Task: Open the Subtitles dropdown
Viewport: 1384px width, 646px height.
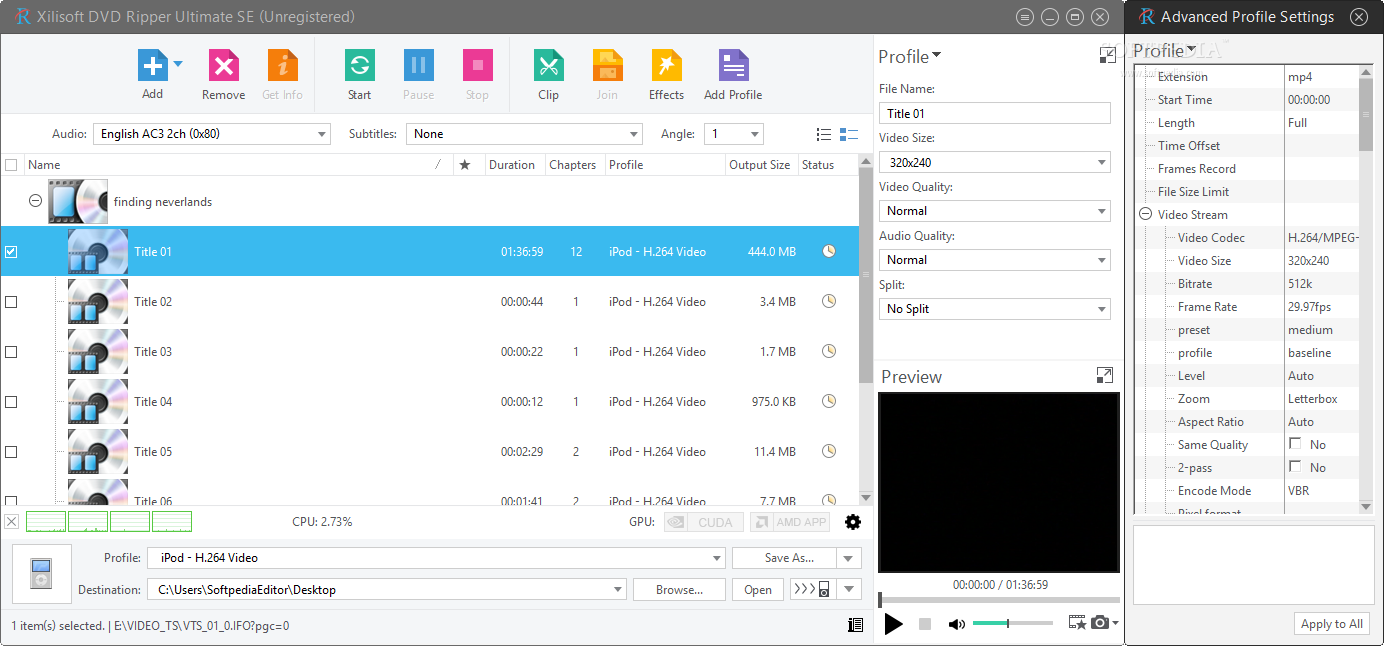Action: pyautogui.click(x=524, y=134)
